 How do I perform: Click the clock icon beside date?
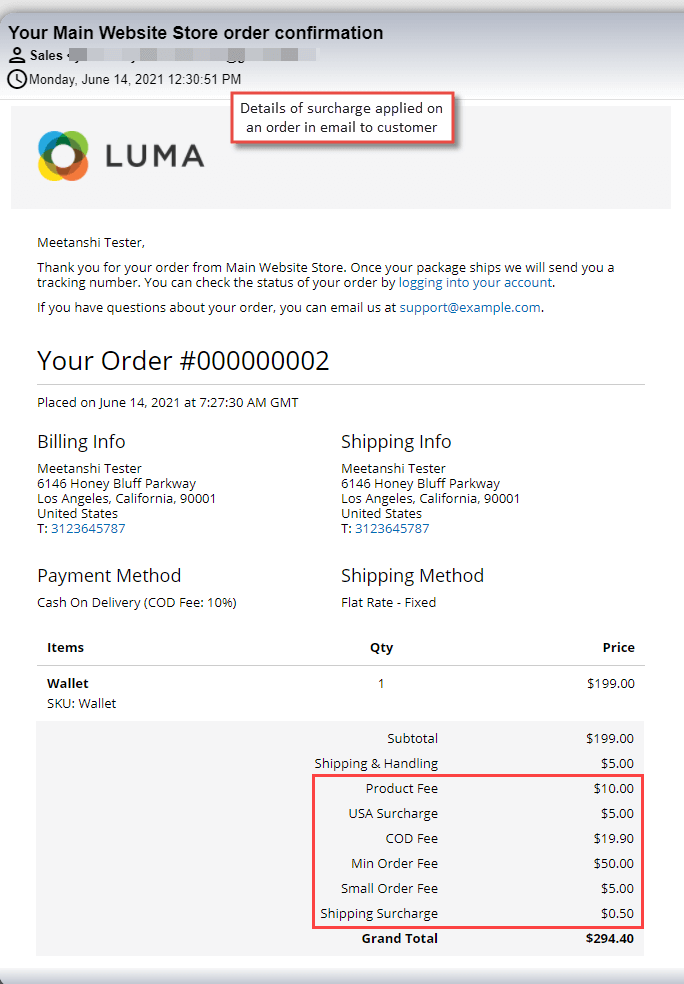click(x=17, y=79)
